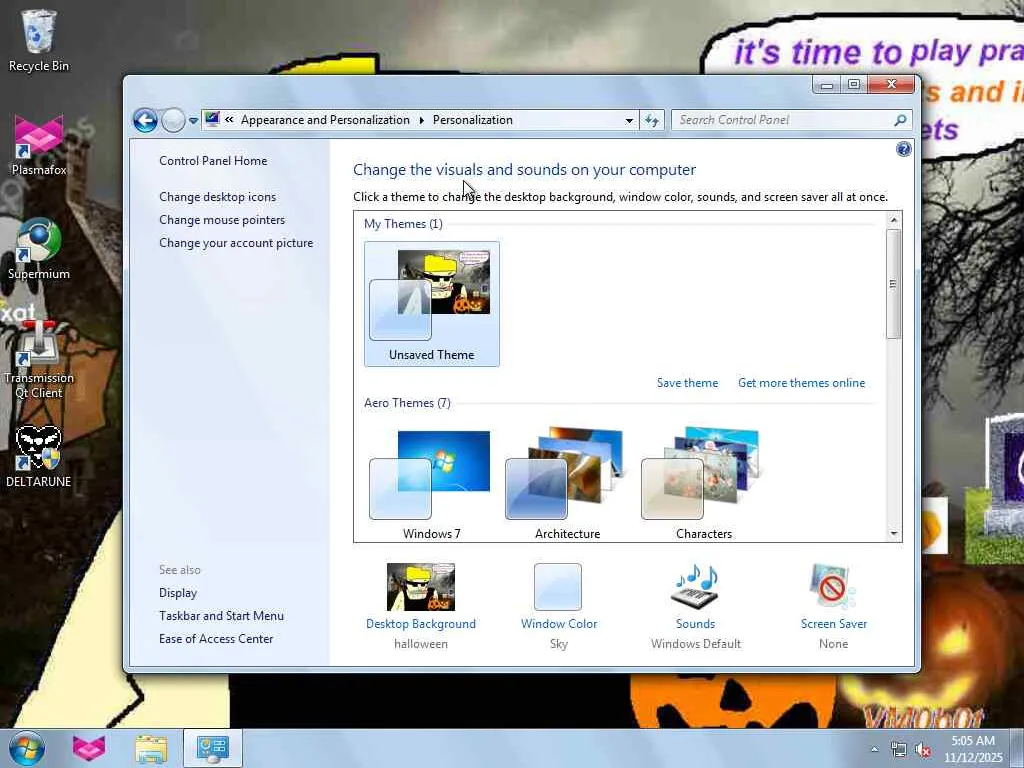
Task: Click the Forward arrow button
Action: point(173,120)
